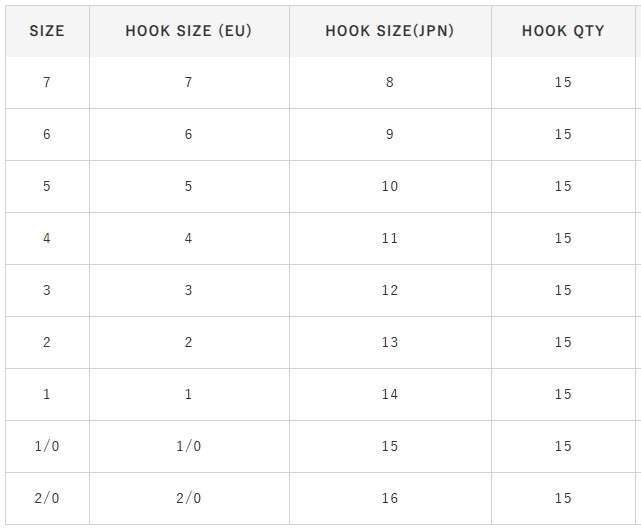Click 2/0 in the SIZE column
641x531 pixels.
(47, 498)
